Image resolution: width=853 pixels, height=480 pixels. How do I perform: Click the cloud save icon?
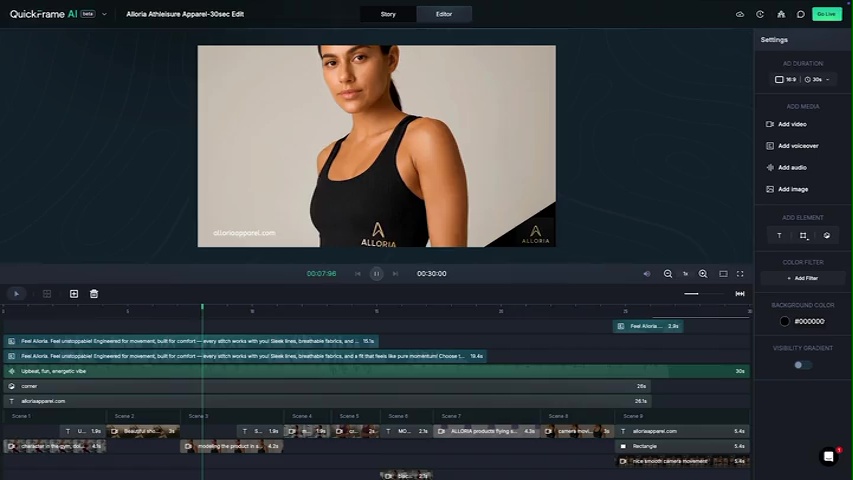click(740, 14)
